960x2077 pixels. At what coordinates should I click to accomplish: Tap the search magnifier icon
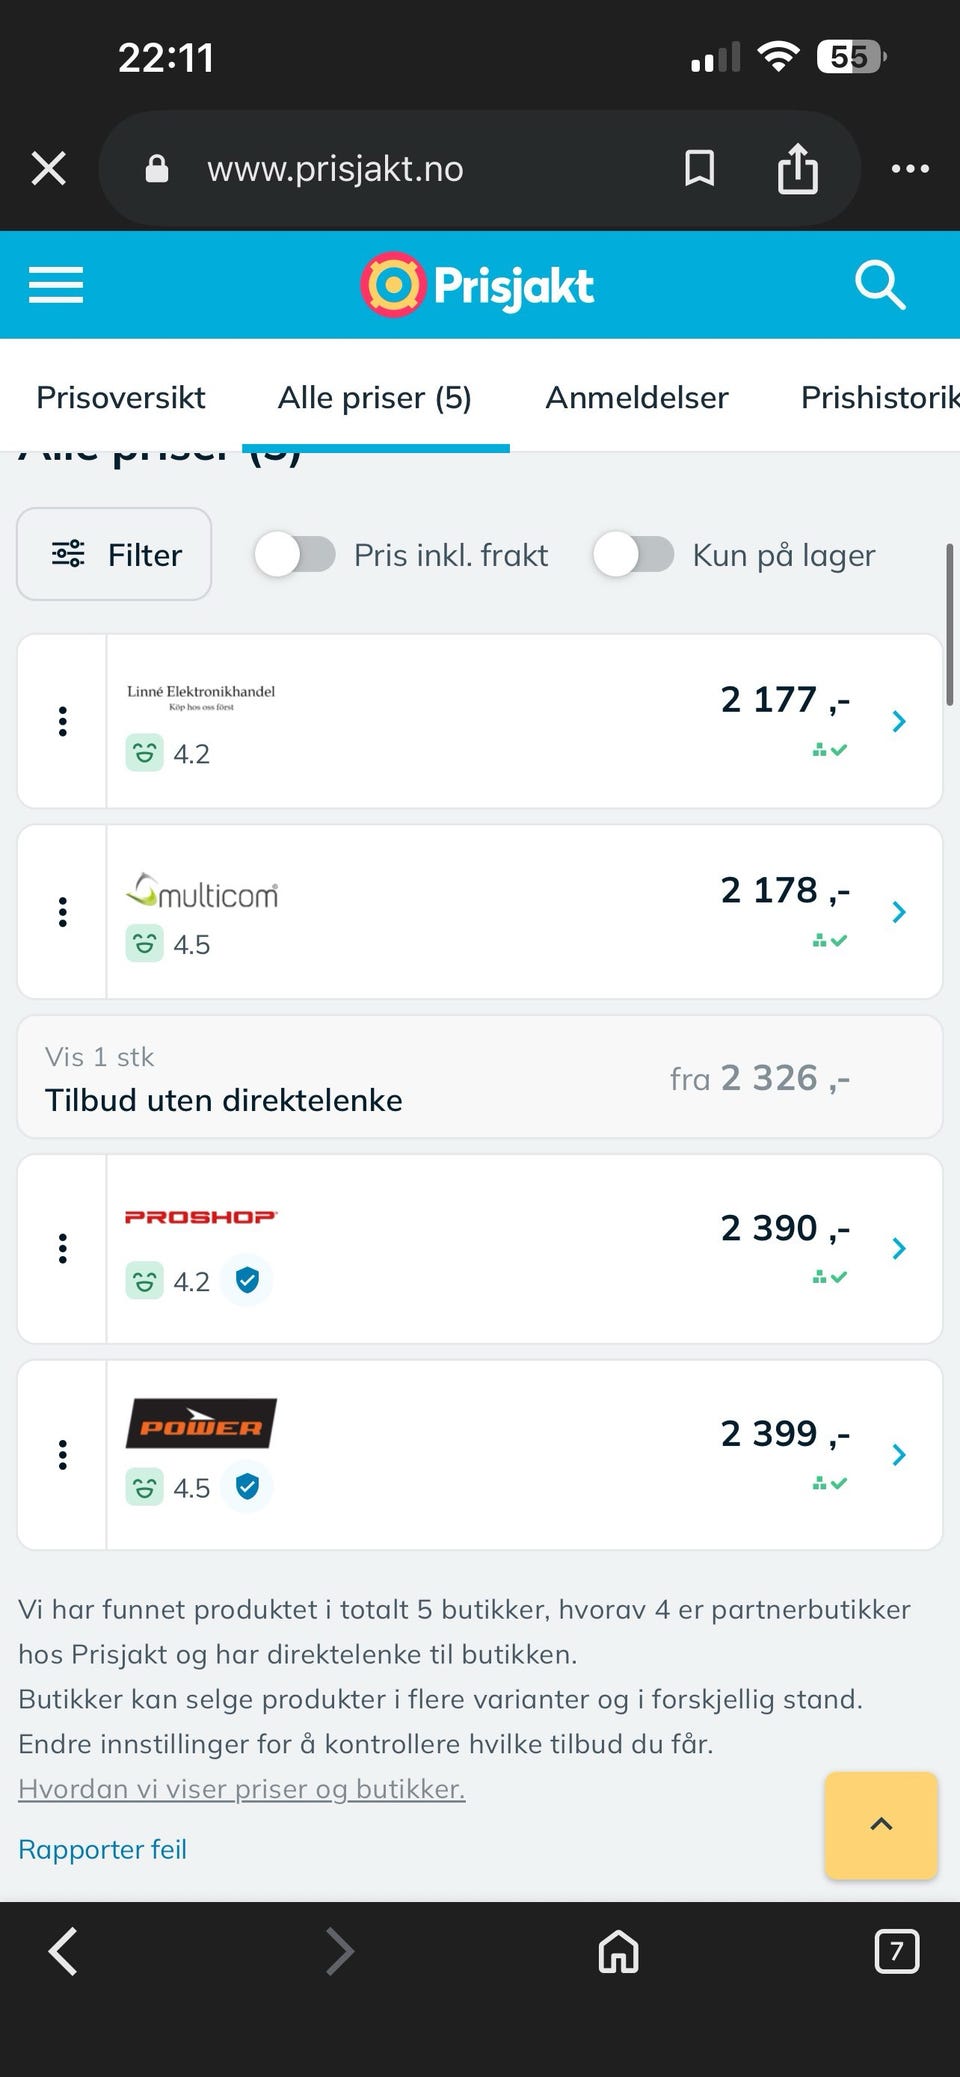click(x=880, y=286)
